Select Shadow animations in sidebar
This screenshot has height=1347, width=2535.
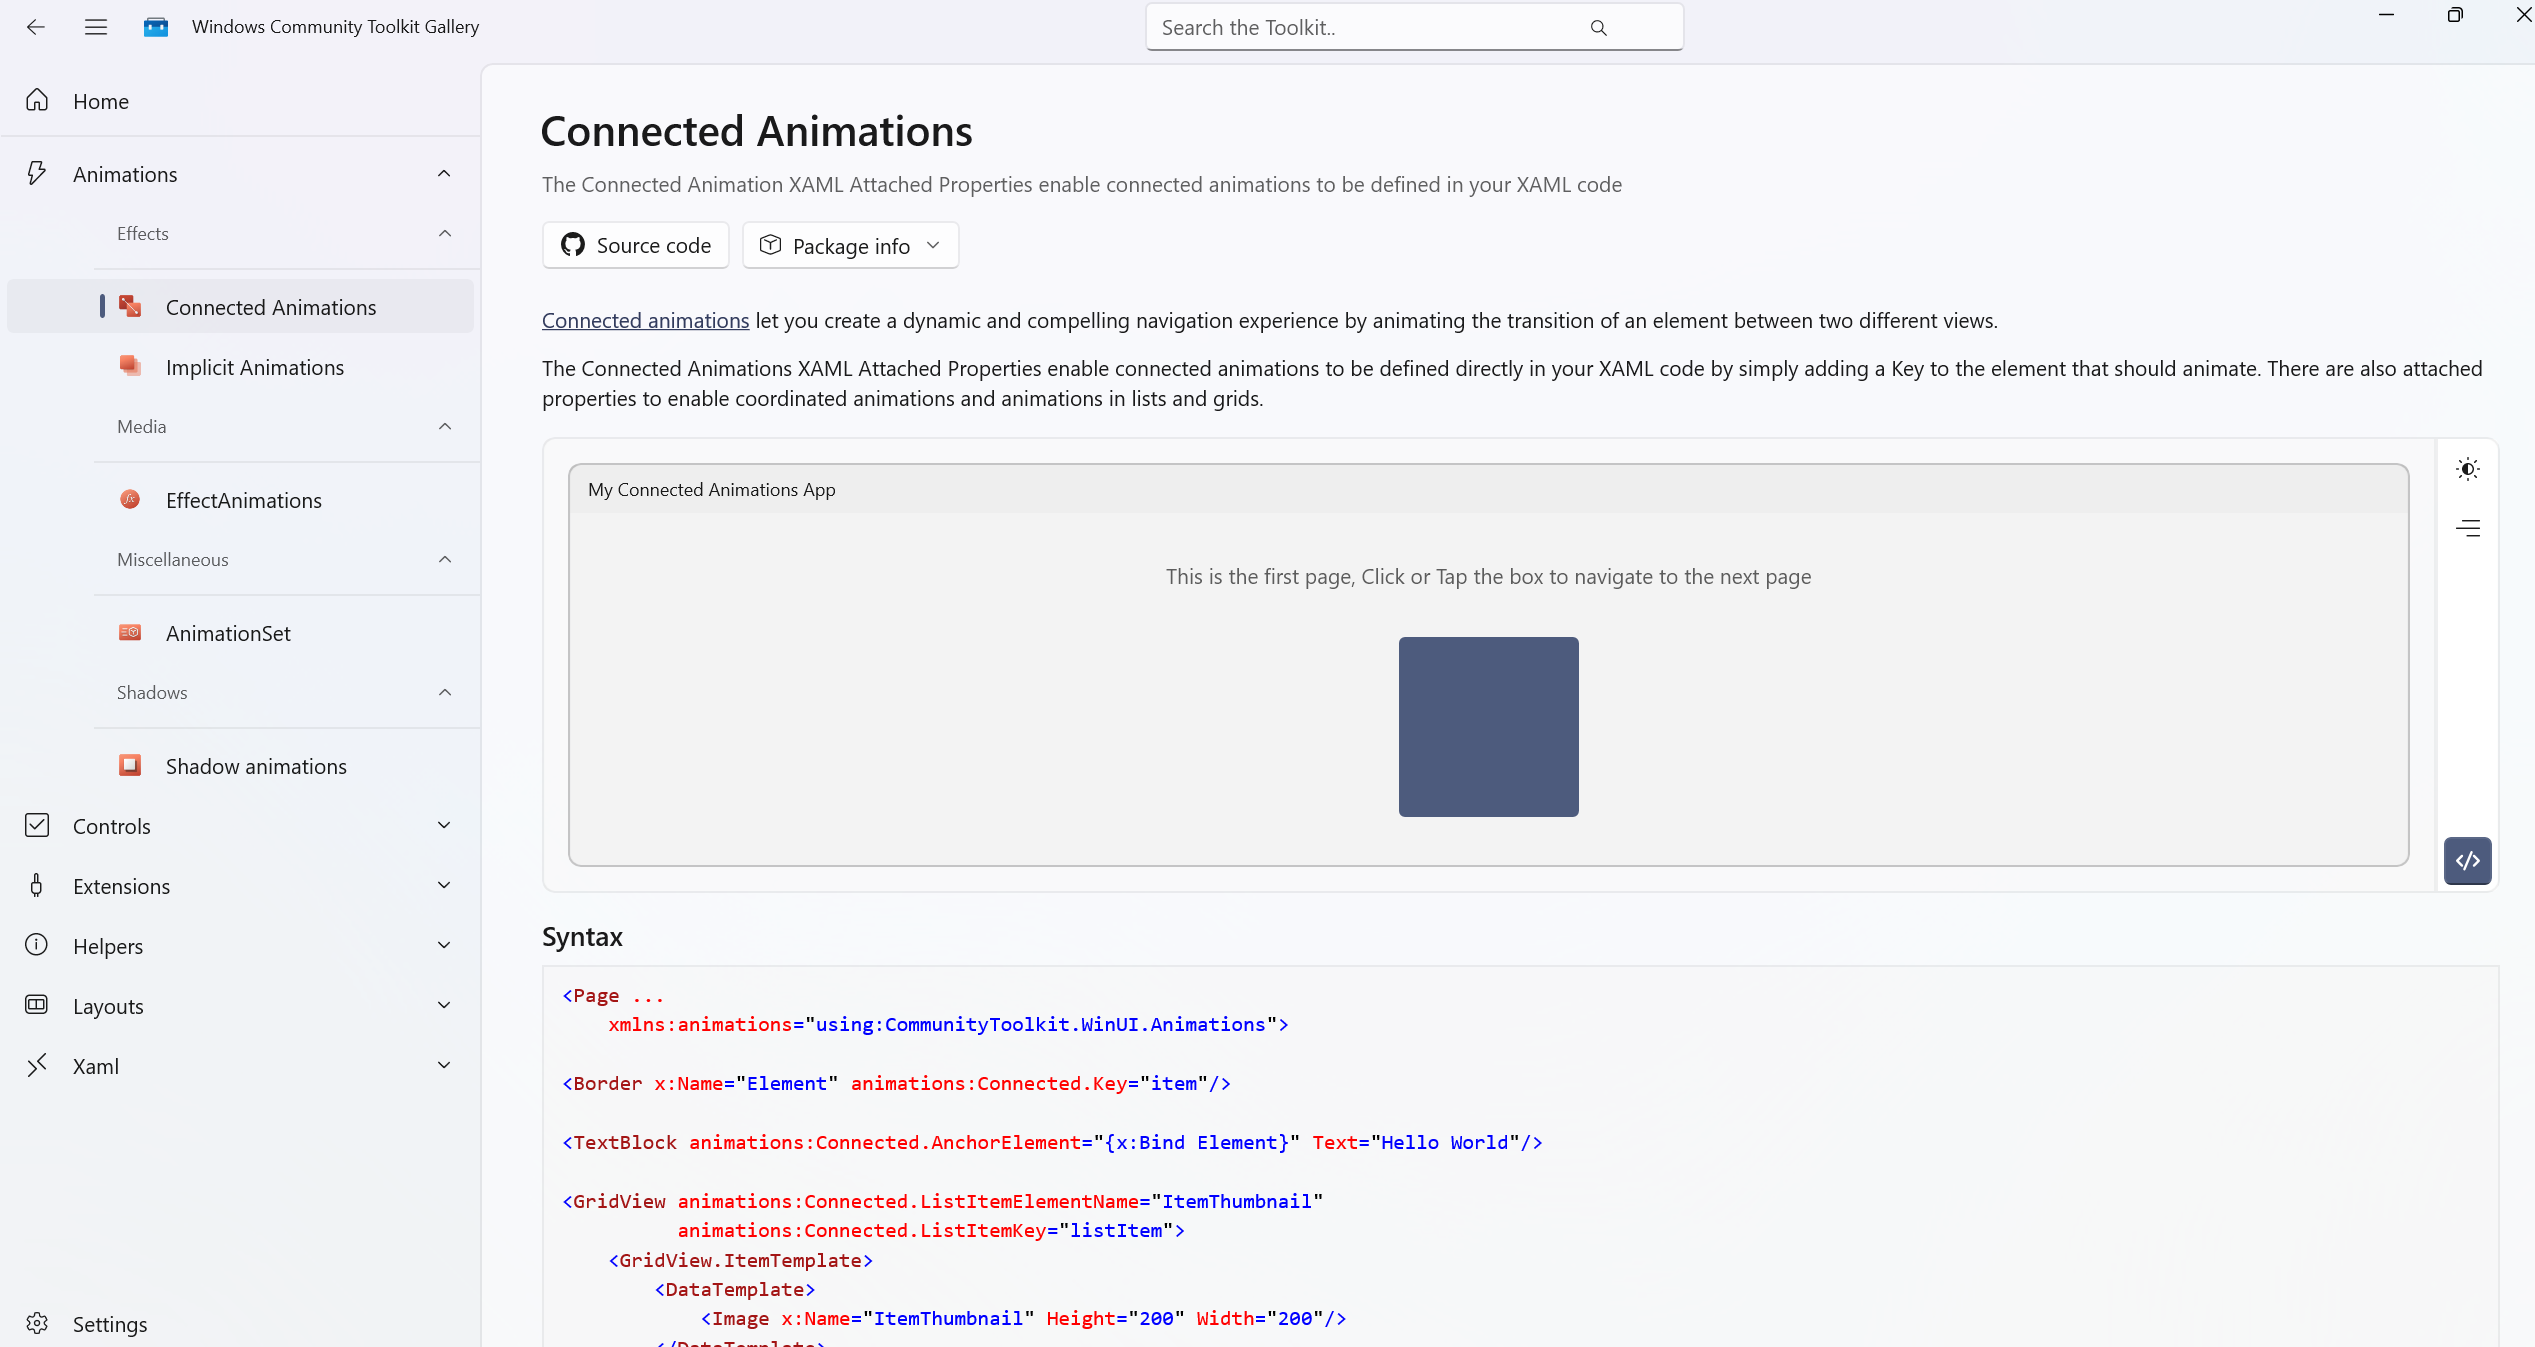(240, 766)
